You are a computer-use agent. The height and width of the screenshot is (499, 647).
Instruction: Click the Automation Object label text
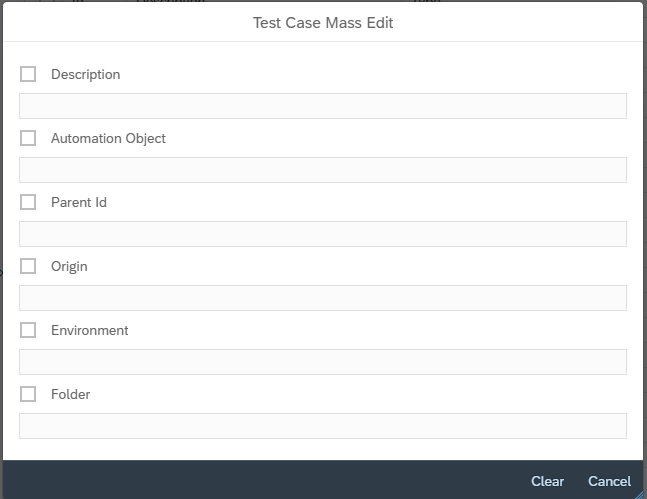108,138
